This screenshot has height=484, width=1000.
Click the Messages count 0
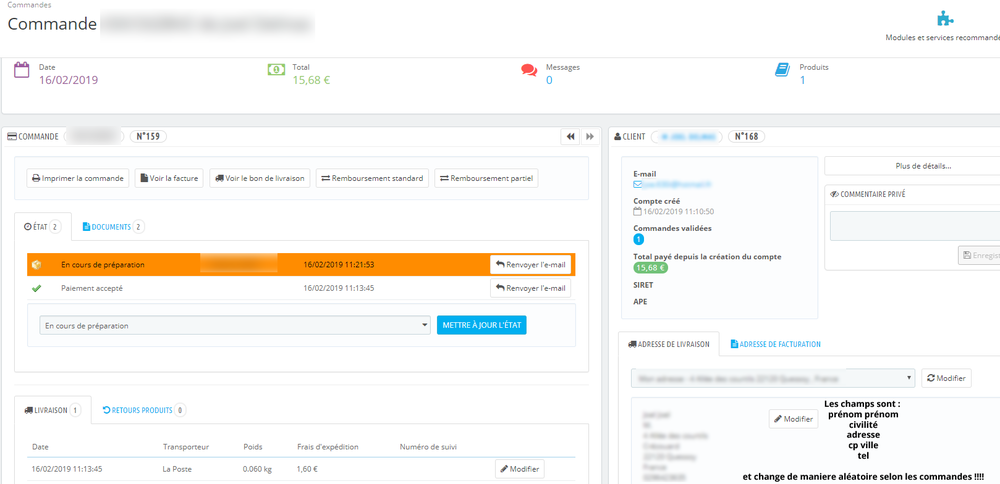pyautogui.click(x=549, y=80)
